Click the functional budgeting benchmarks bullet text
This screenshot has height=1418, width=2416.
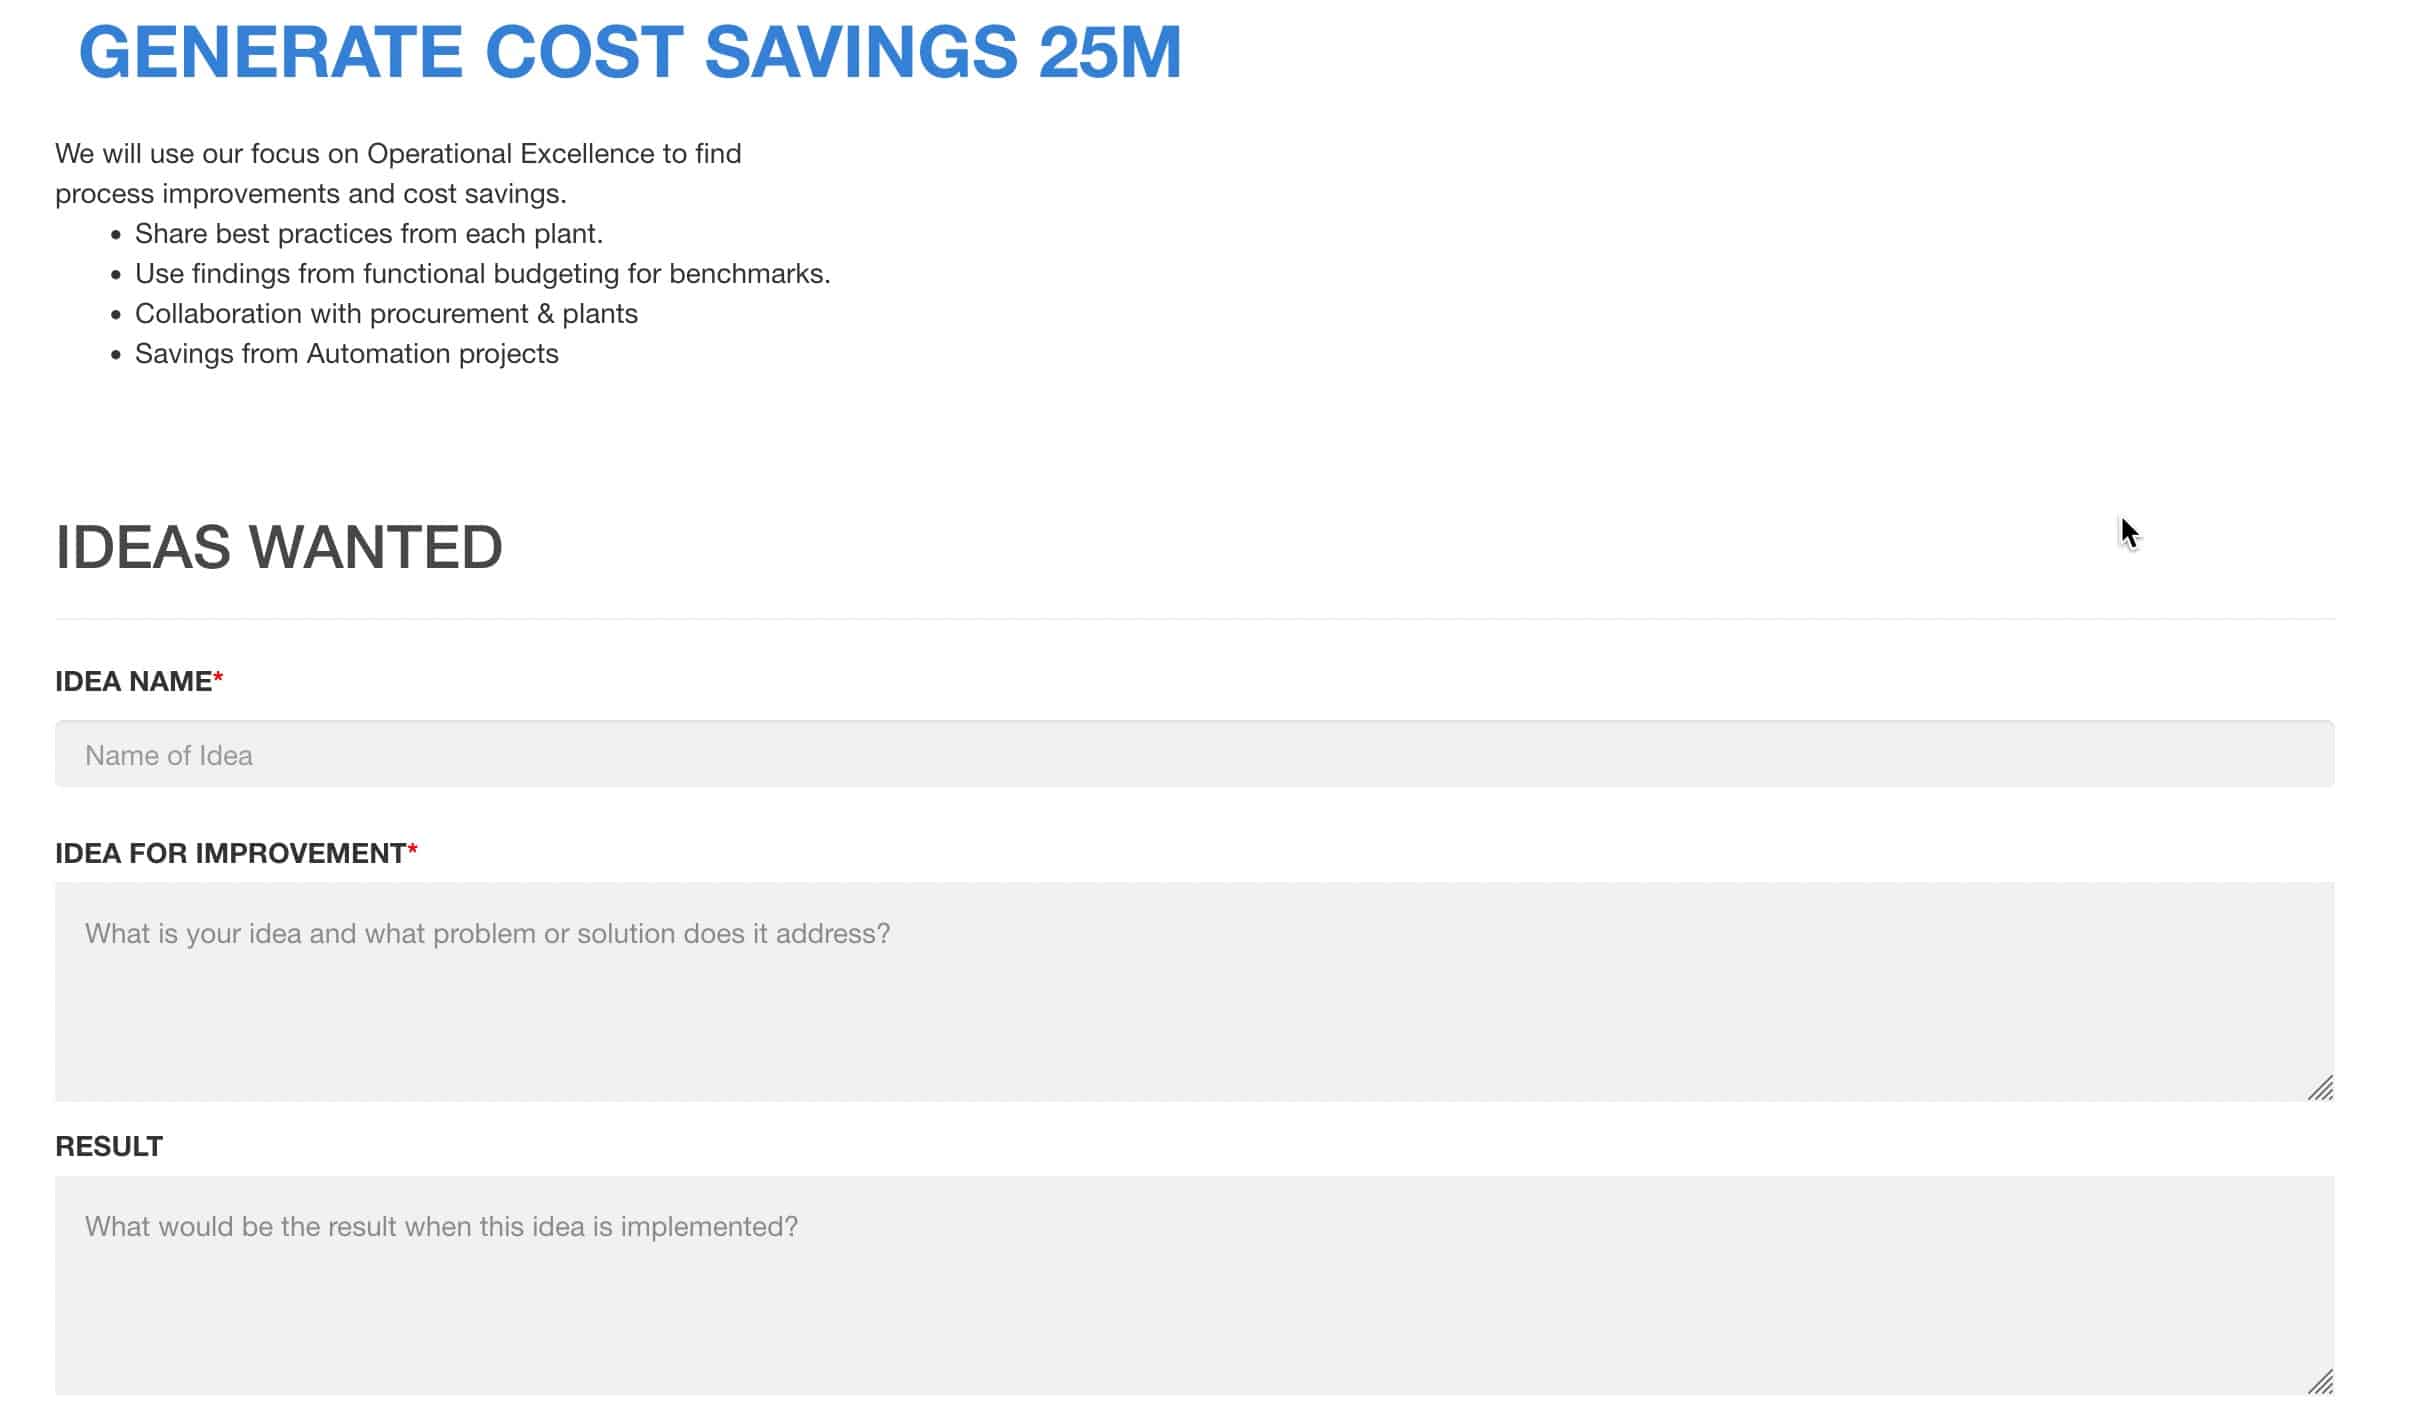click(x=483, y=274)
